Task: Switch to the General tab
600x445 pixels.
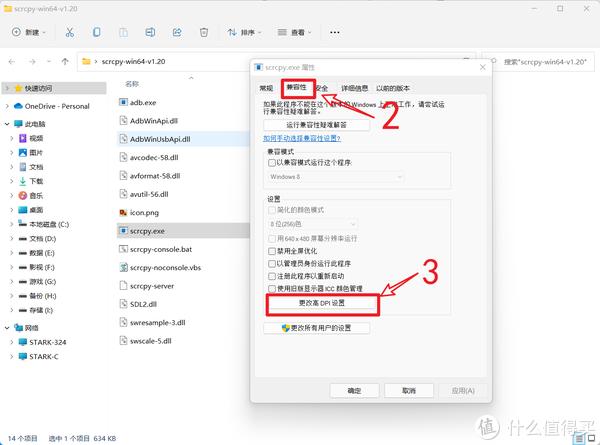Action: click(x=266, y=88)
